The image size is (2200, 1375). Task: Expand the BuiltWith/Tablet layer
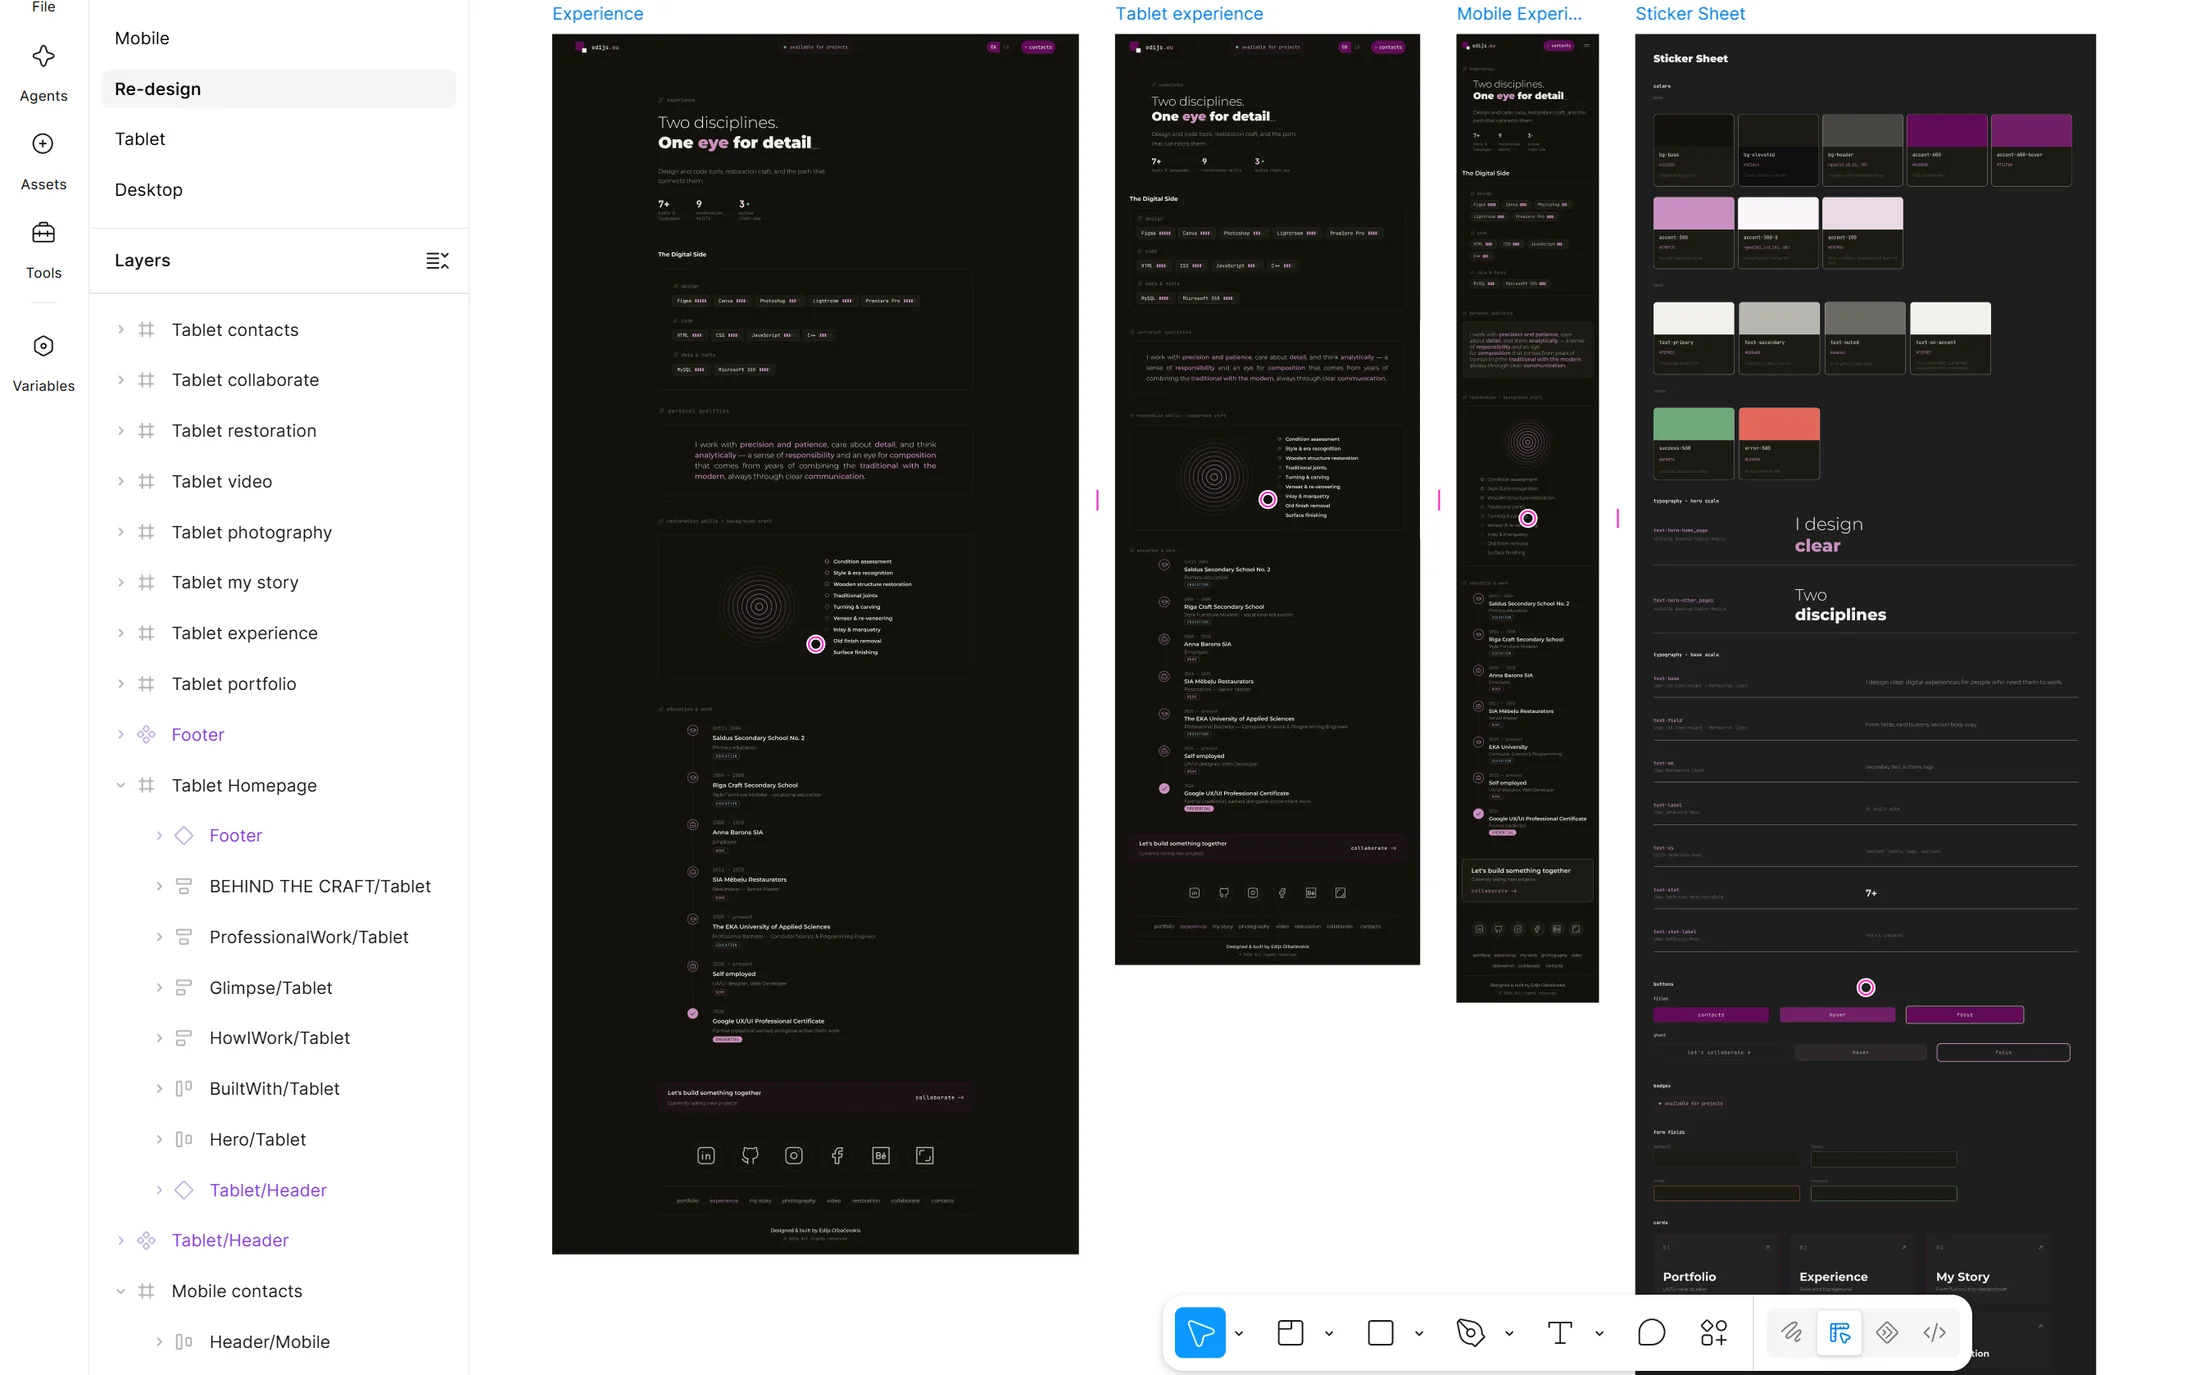159,1088
